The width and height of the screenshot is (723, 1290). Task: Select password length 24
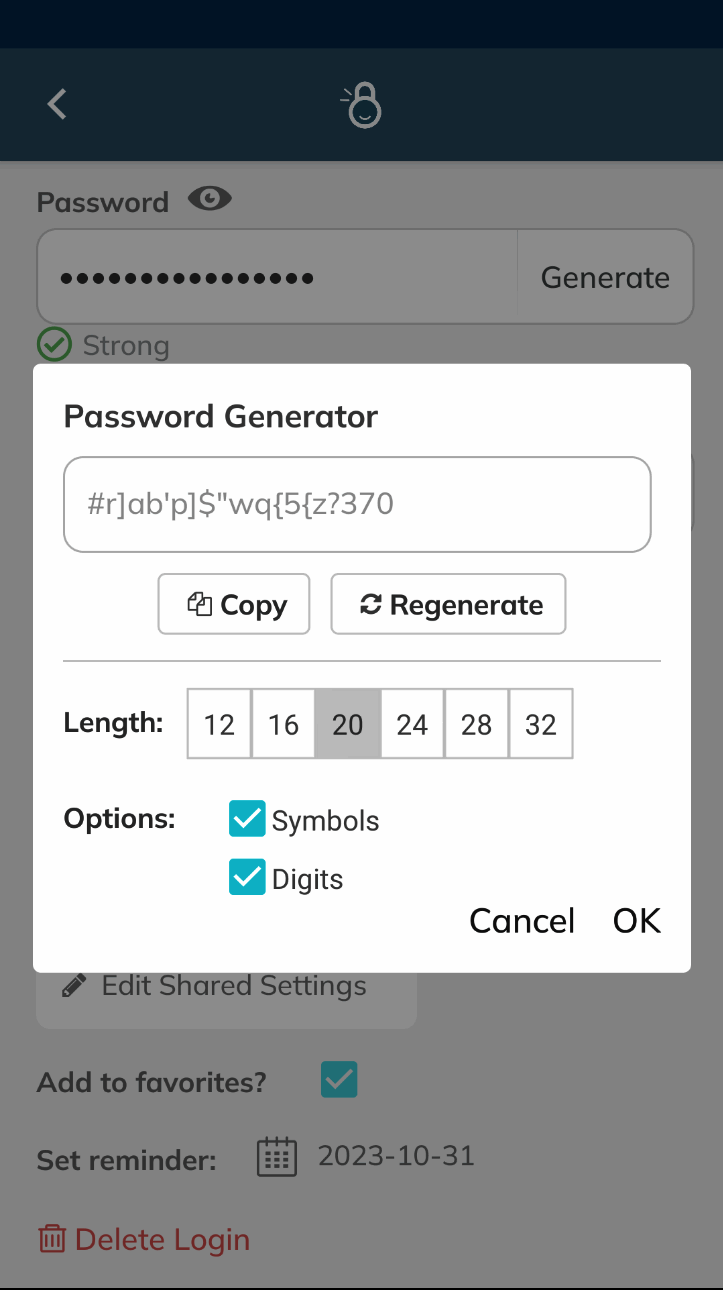[x=412, y=723]
